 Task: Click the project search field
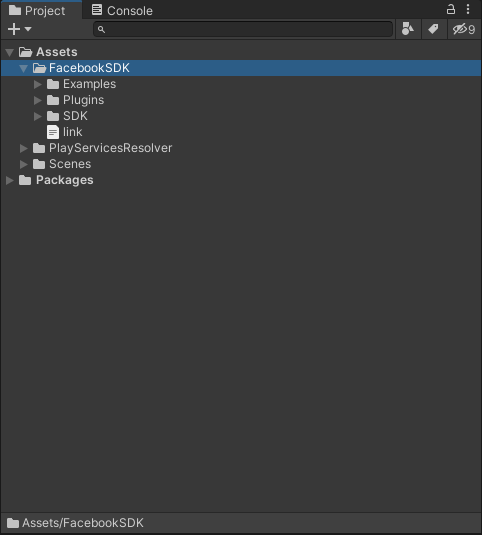point(243,29)
